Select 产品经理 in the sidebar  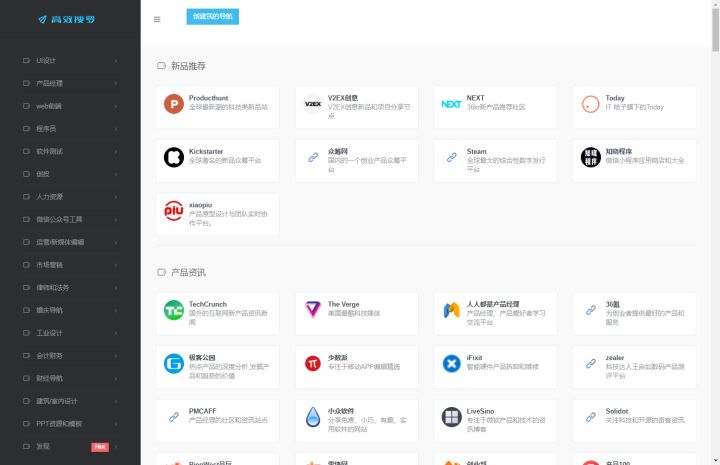point(70,83)
